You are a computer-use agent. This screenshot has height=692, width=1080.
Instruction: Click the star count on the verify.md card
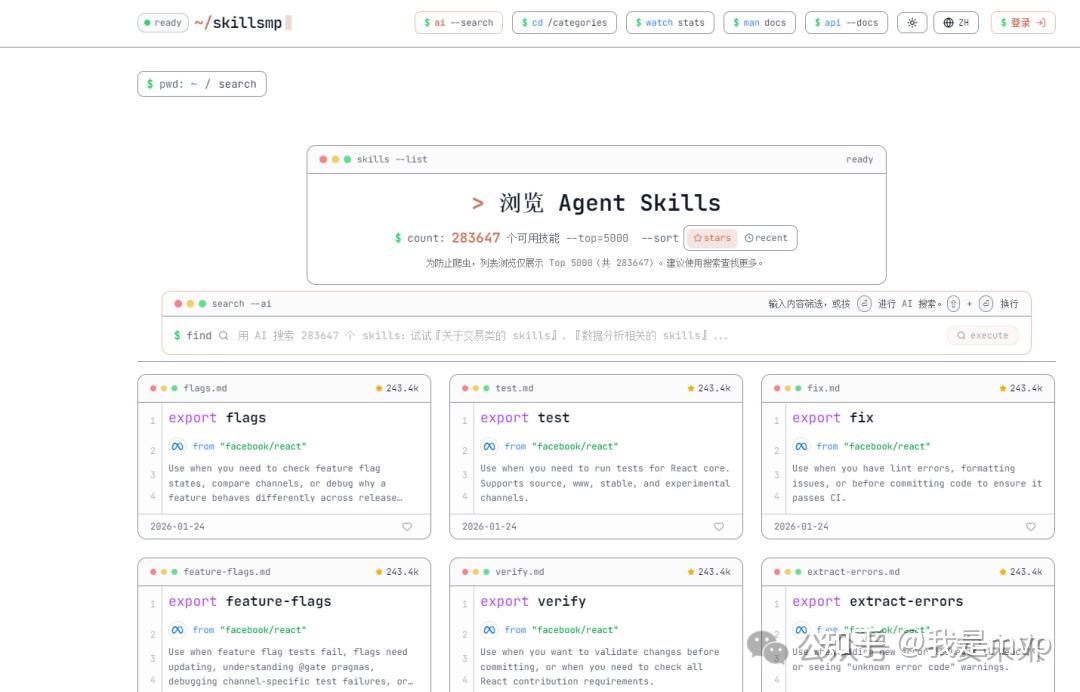click(x=709, y=572)
